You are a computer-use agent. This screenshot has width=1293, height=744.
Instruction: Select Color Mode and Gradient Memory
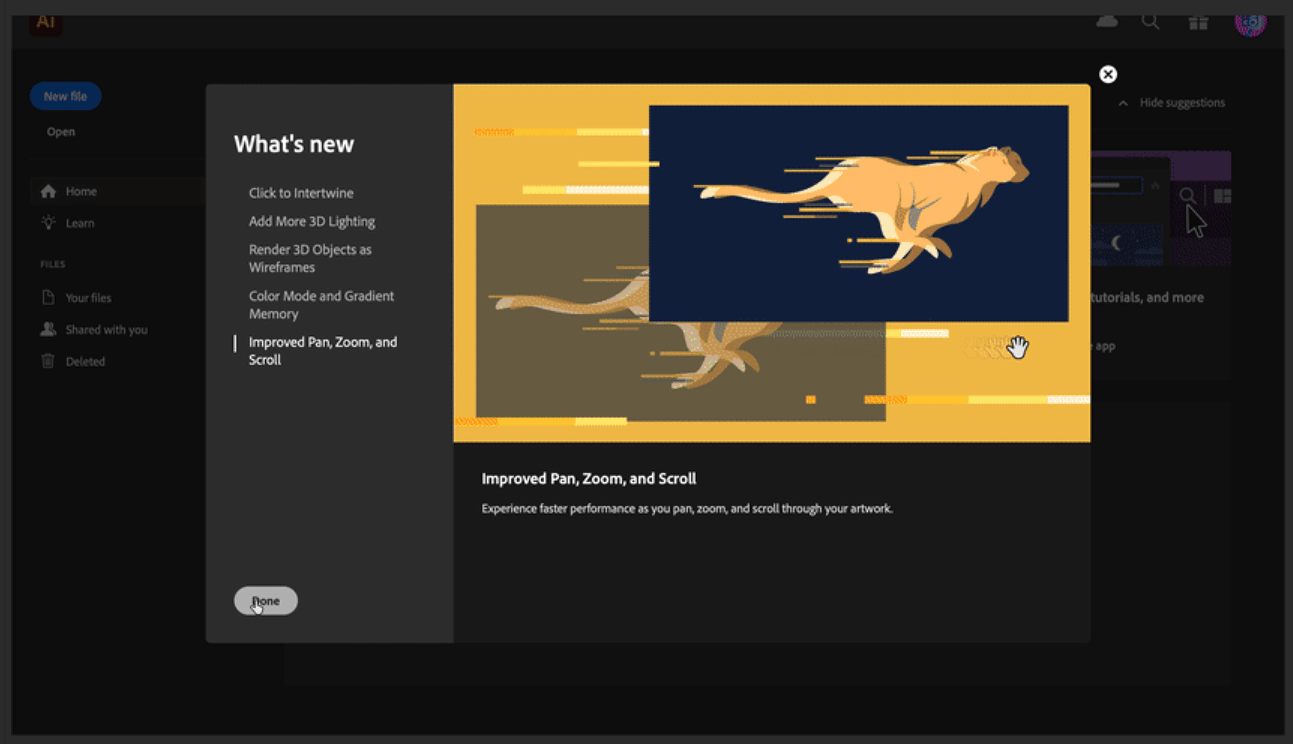pos(321,304)
